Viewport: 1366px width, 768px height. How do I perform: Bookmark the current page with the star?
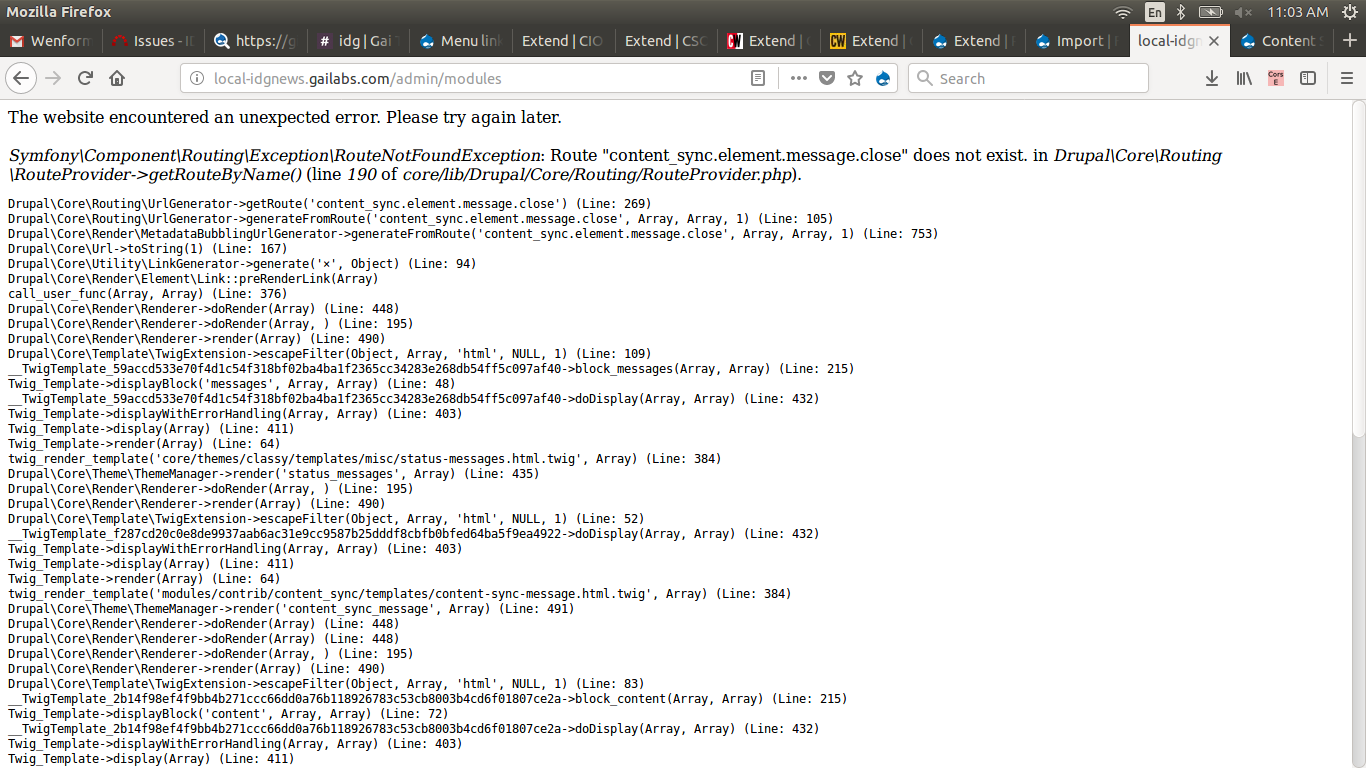pos(854,78)
